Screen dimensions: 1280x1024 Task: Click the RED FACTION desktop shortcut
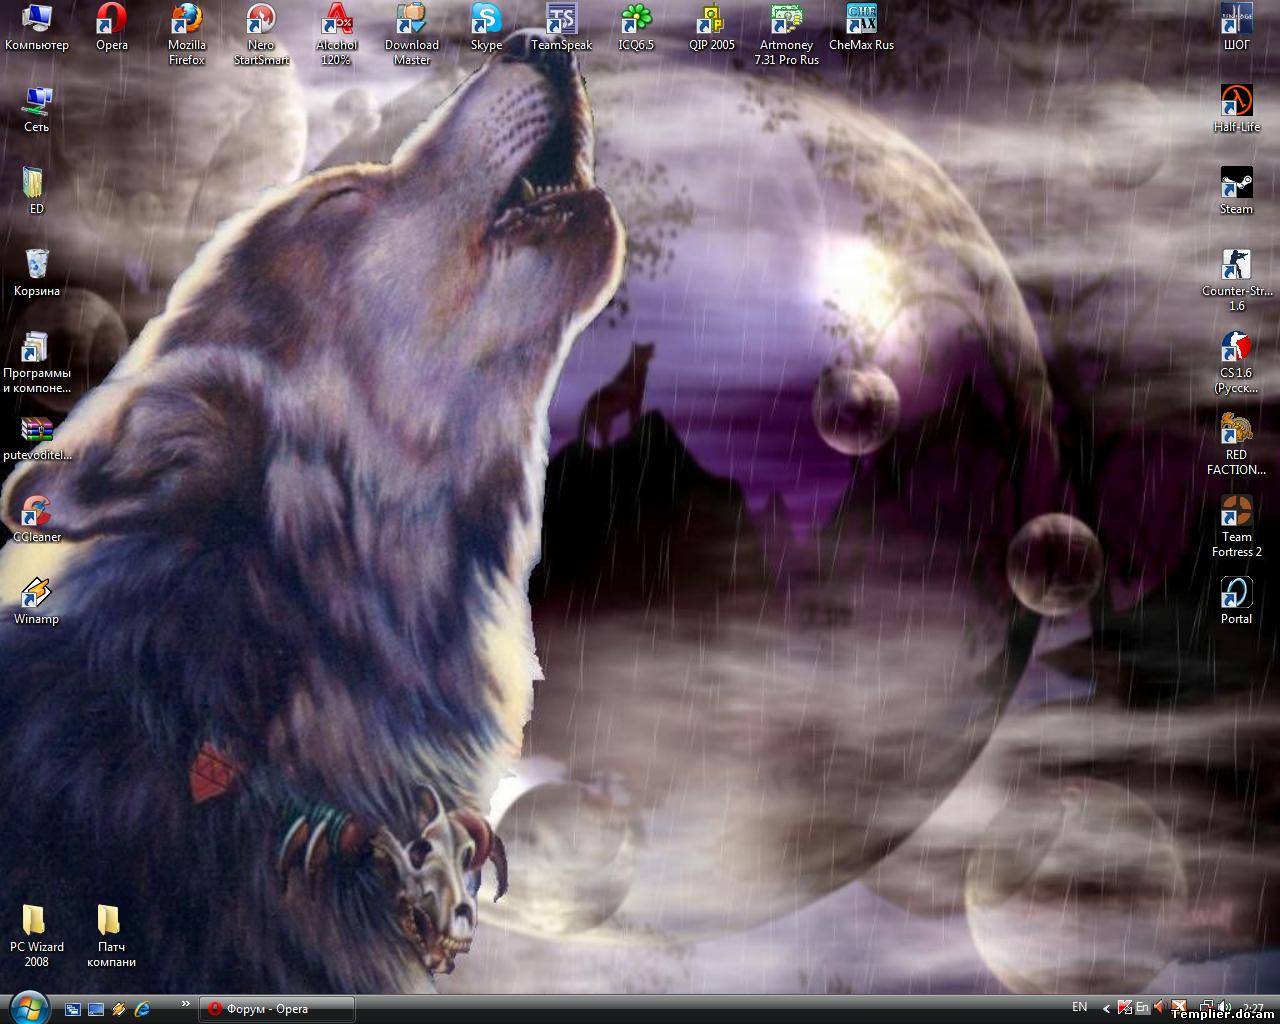1237,444
